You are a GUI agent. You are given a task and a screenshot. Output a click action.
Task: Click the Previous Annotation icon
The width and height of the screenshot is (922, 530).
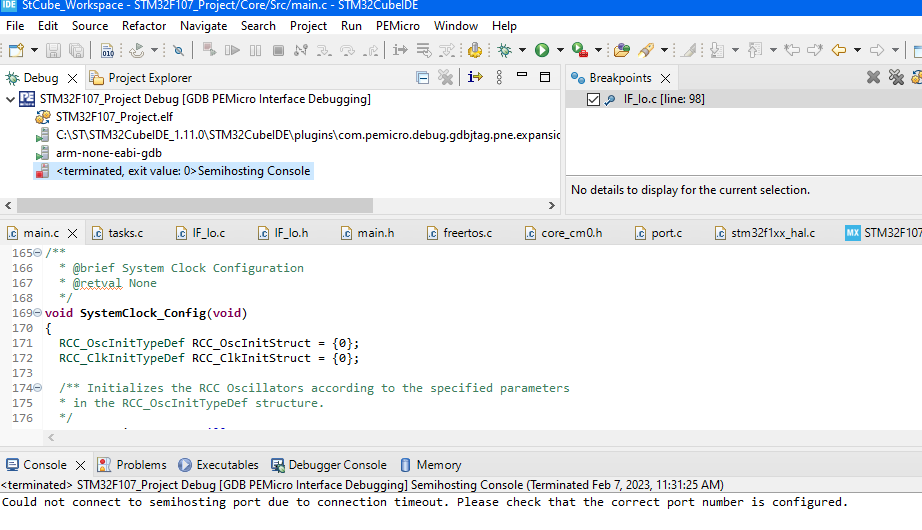(755, 51)
